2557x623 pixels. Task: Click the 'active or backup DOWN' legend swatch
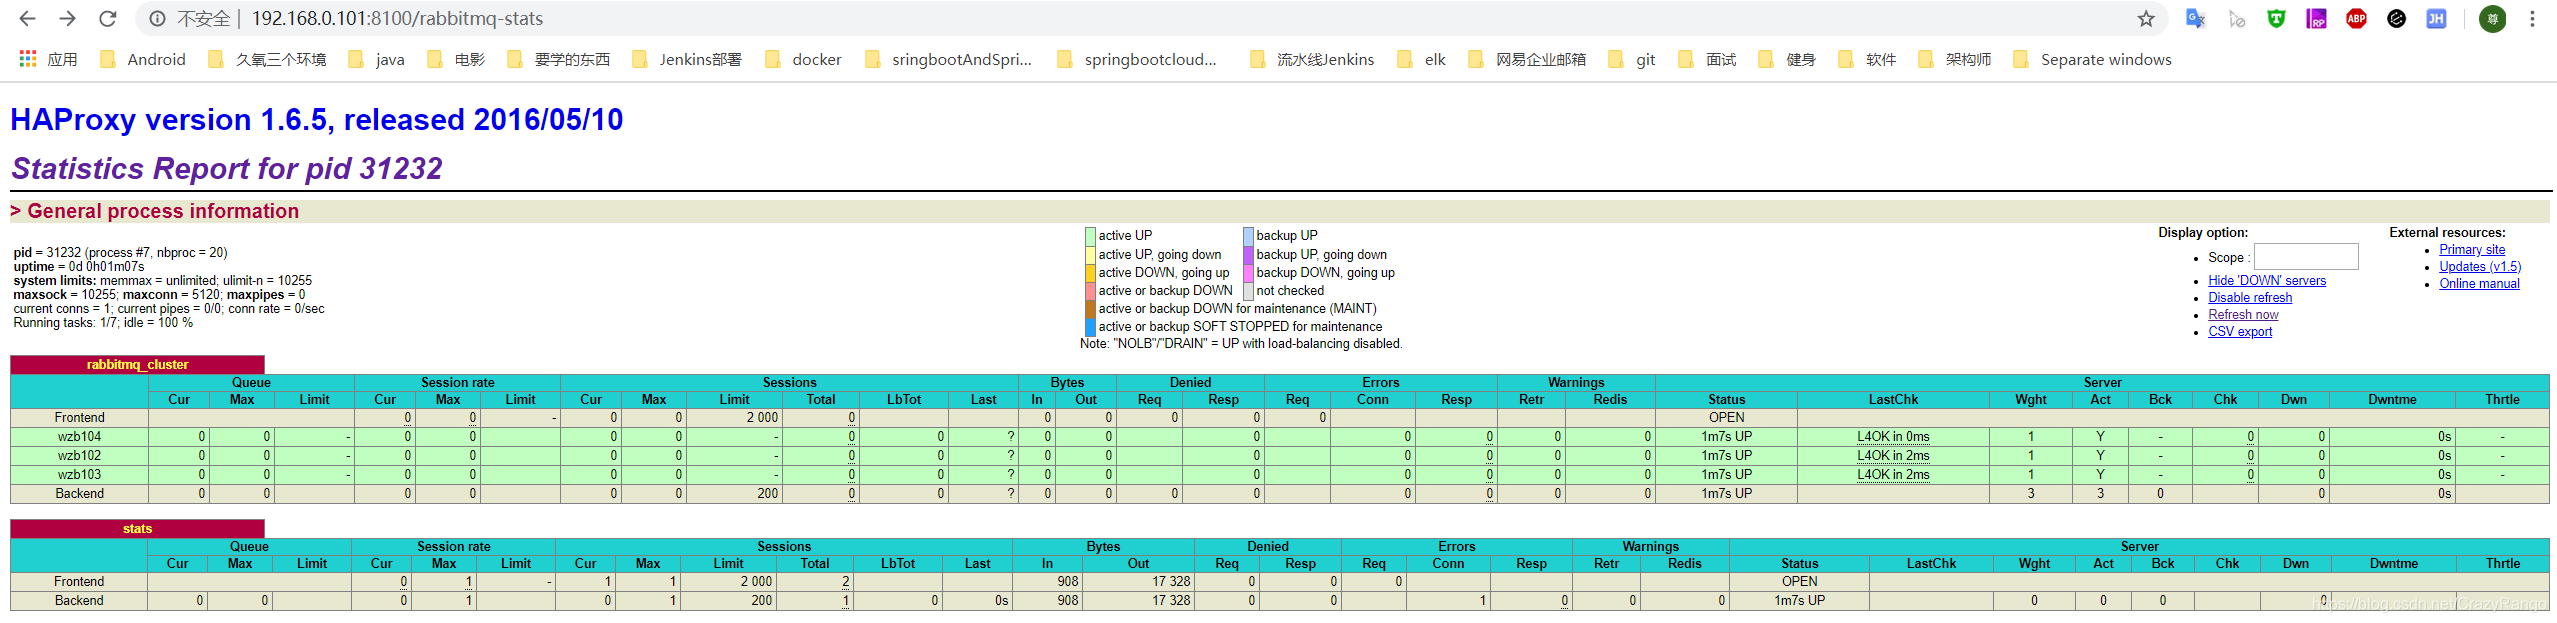[1090, 291]
